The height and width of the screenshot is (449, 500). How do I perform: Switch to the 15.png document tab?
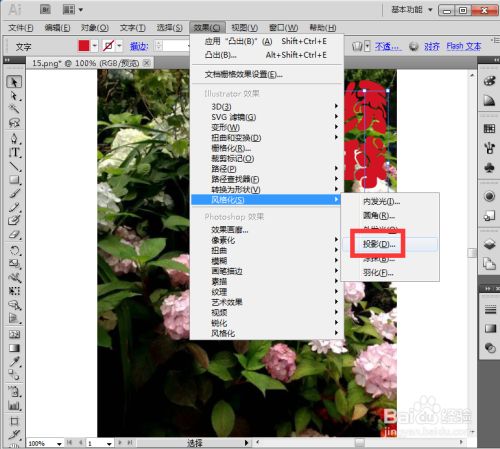point(89,63)
